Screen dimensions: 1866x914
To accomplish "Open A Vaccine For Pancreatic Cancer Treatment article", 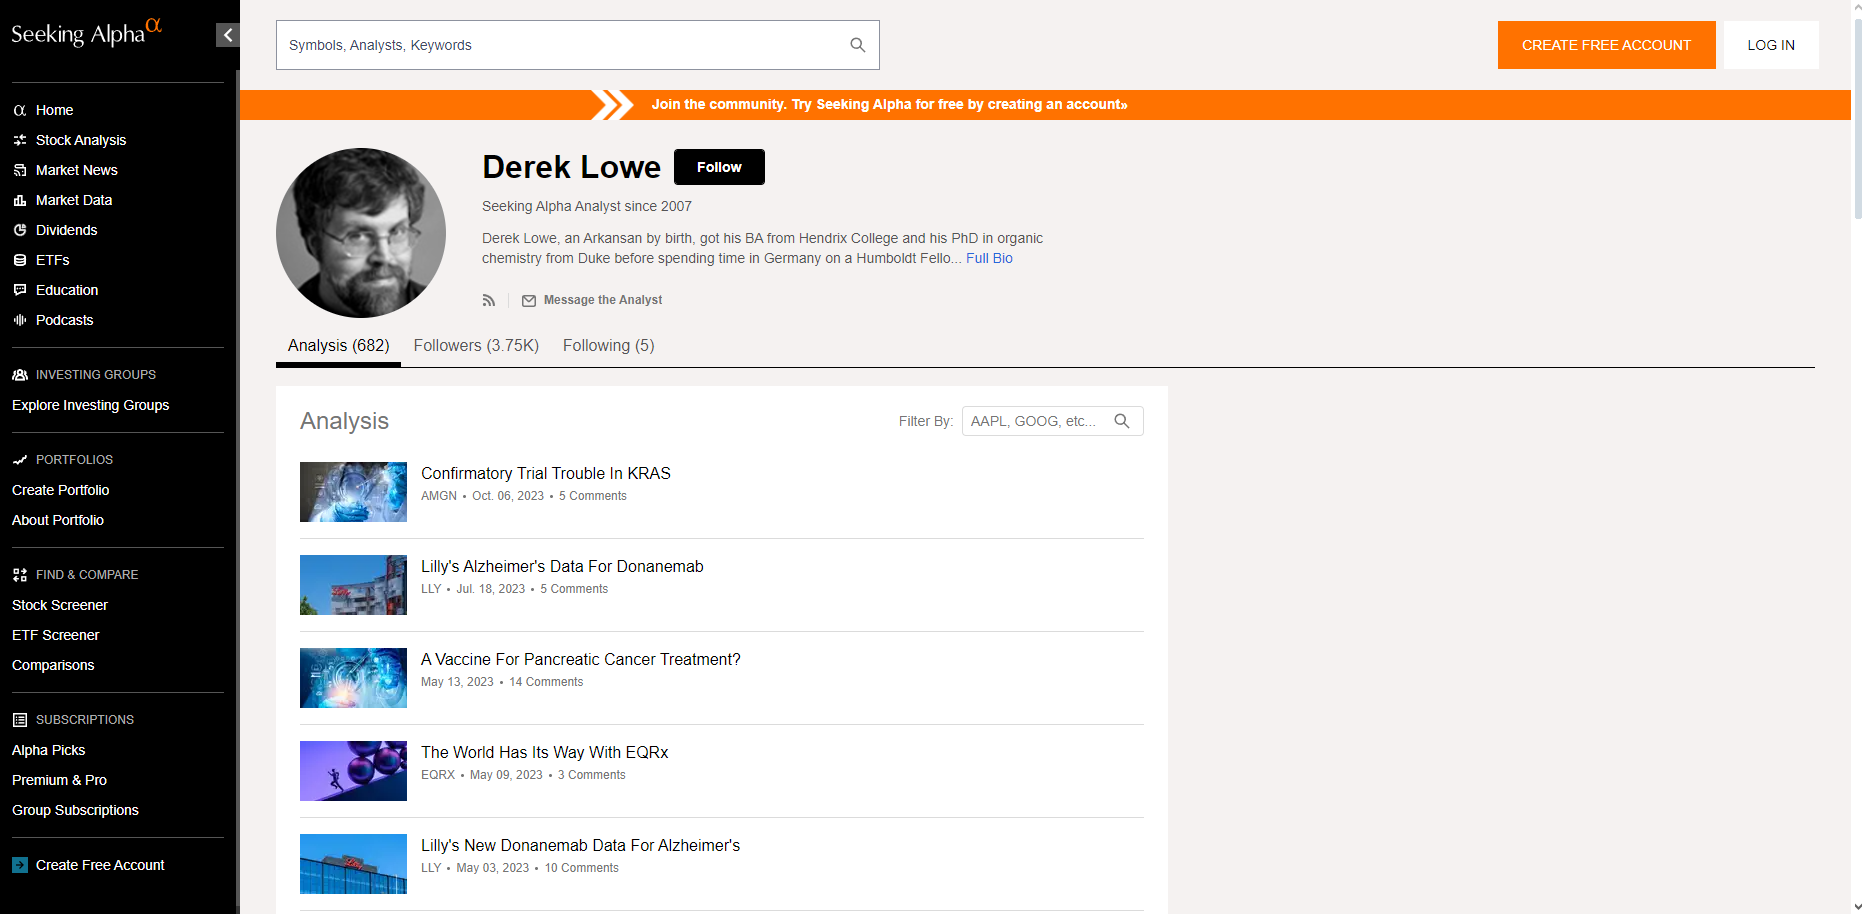I will coord(581,660).
